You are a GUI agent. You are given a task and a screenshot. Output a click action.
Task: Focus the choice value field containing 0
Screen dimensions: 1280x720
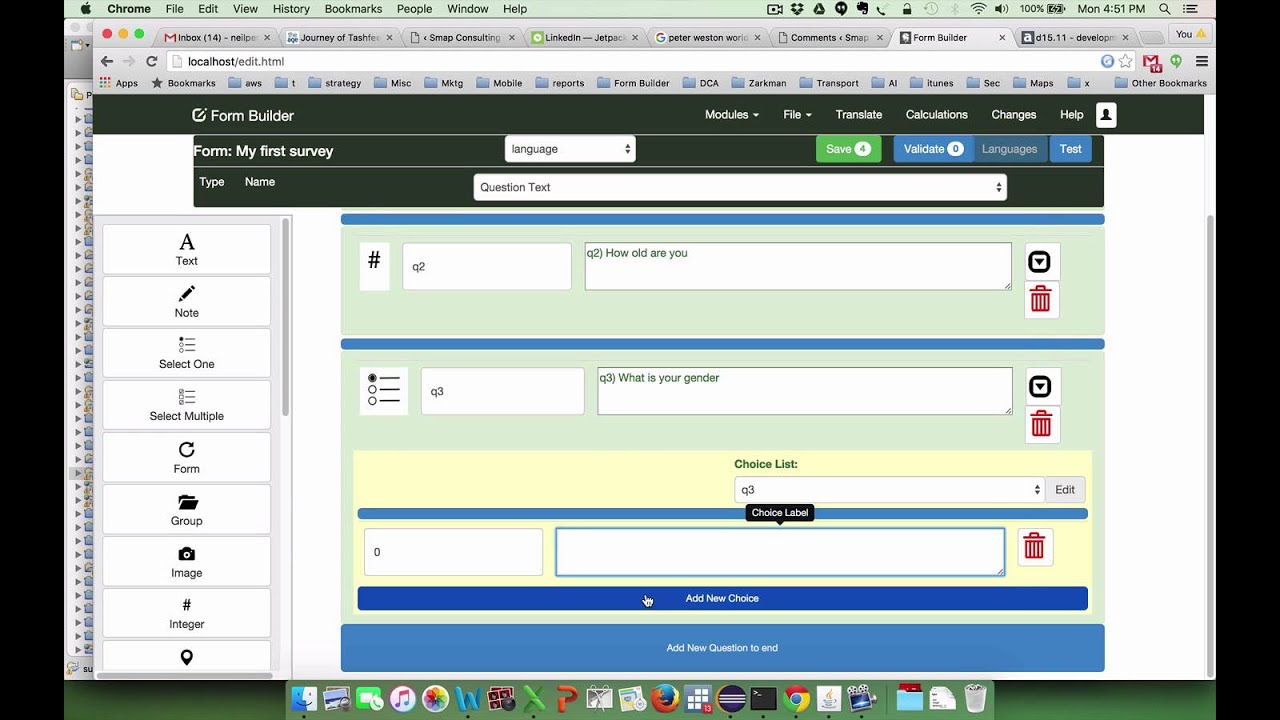(453, 552)
